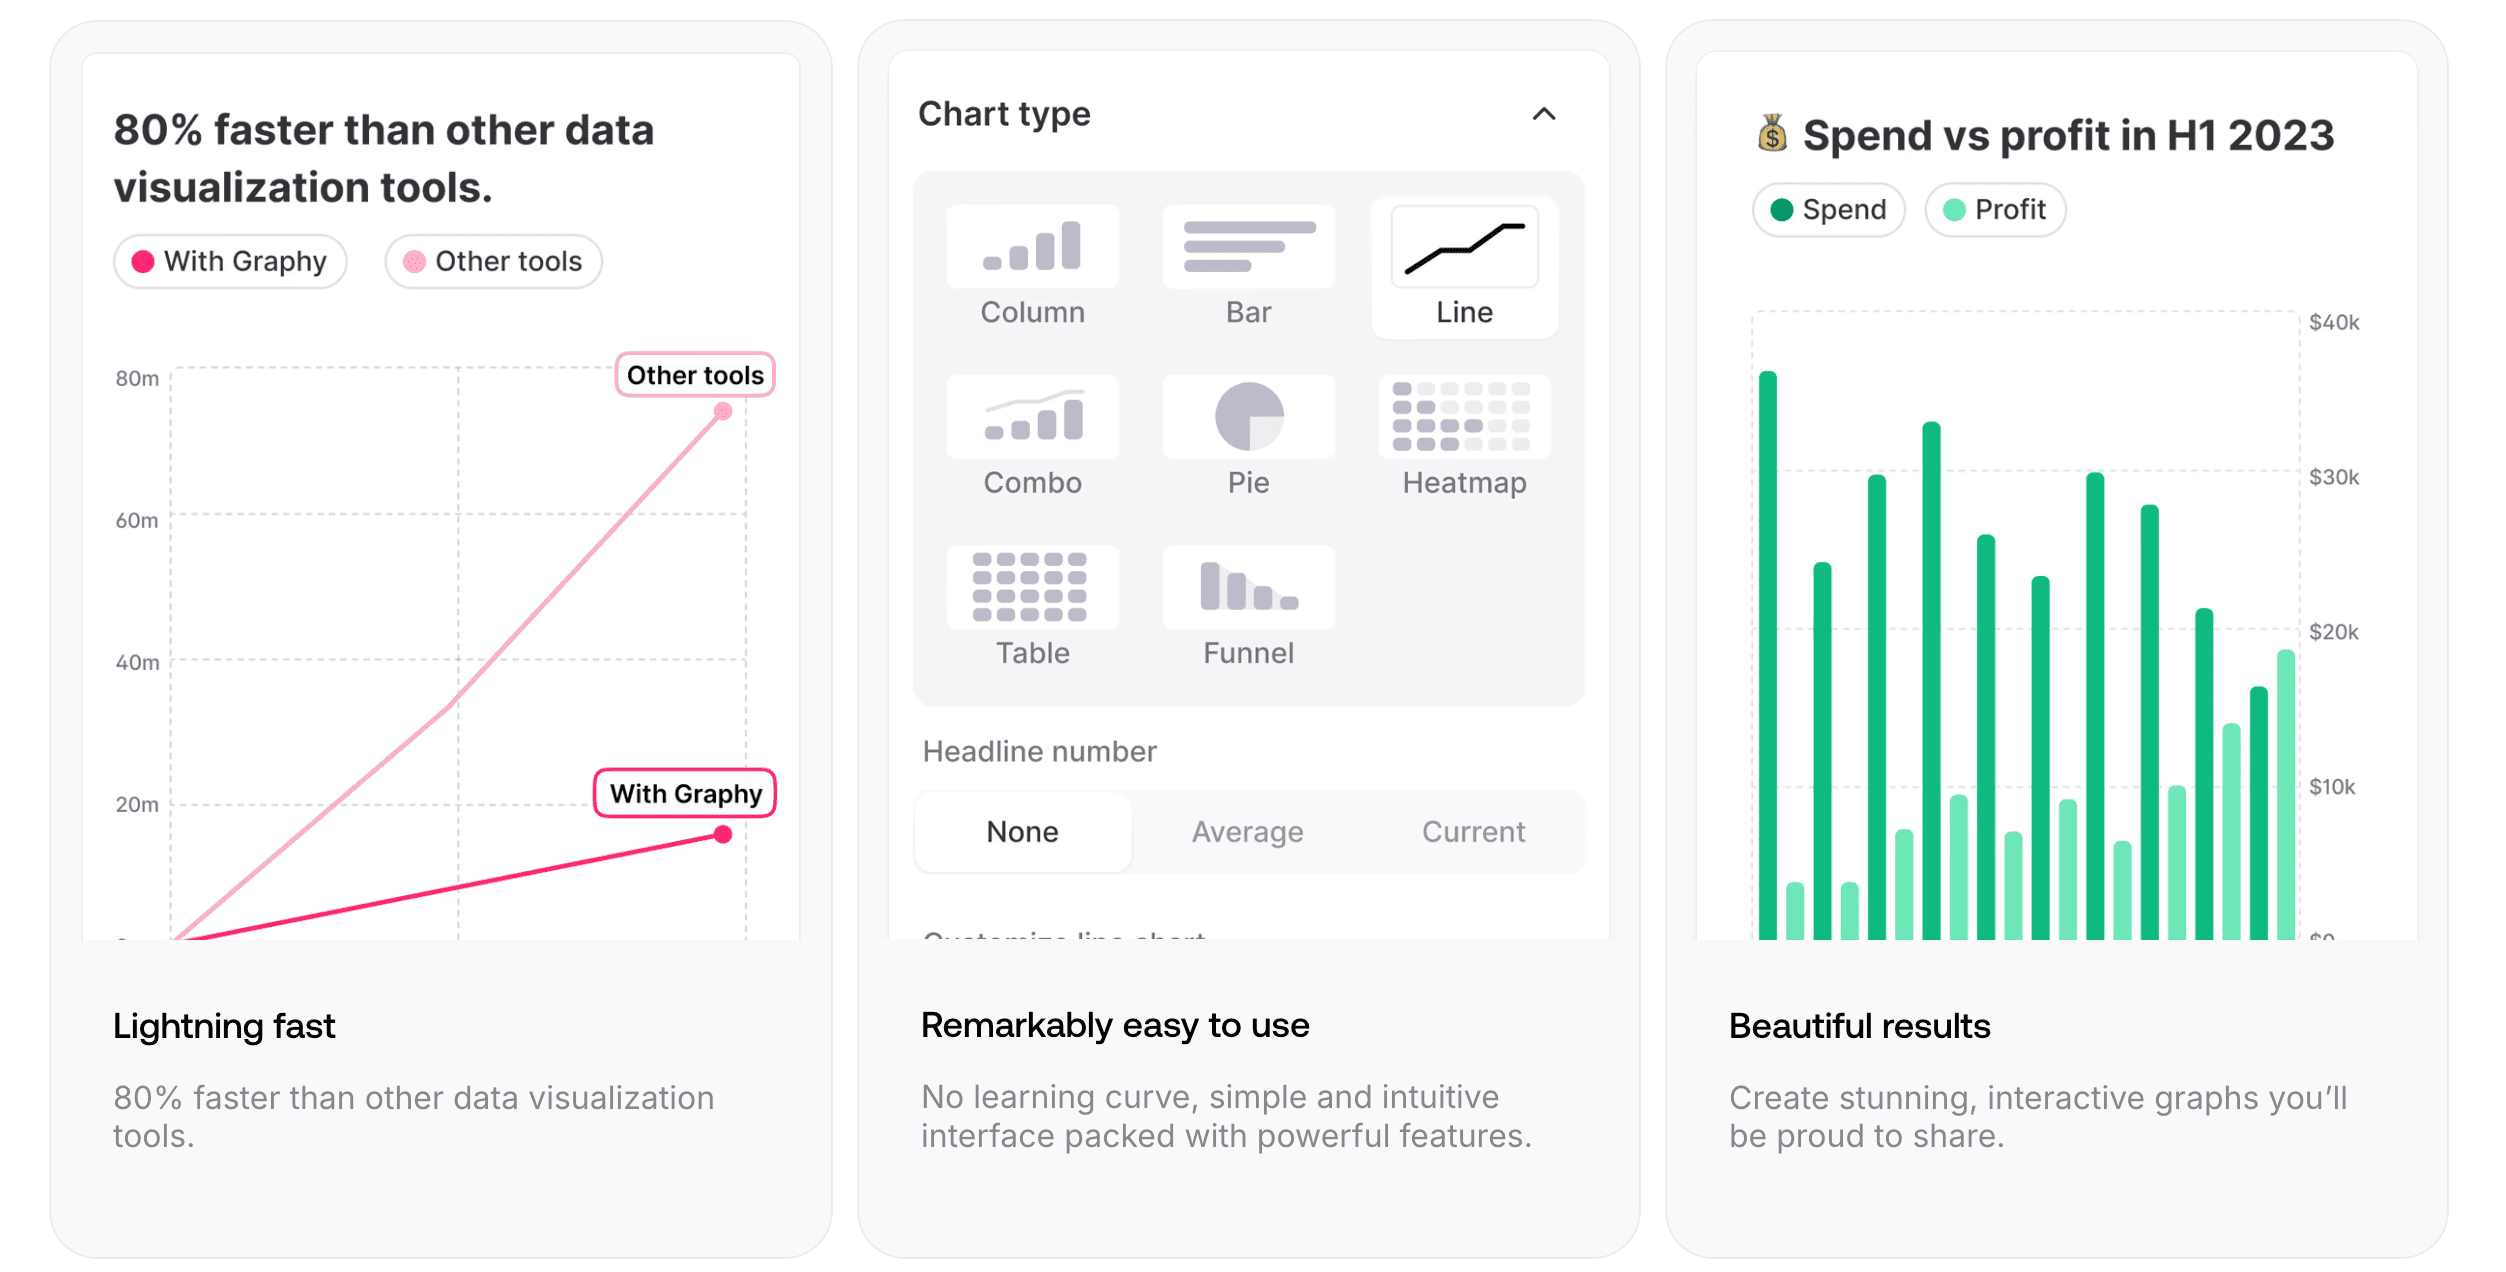This screenshot has width=2506, height=1272.
Task: Select the Column chart type icon
Action: 1032,247
